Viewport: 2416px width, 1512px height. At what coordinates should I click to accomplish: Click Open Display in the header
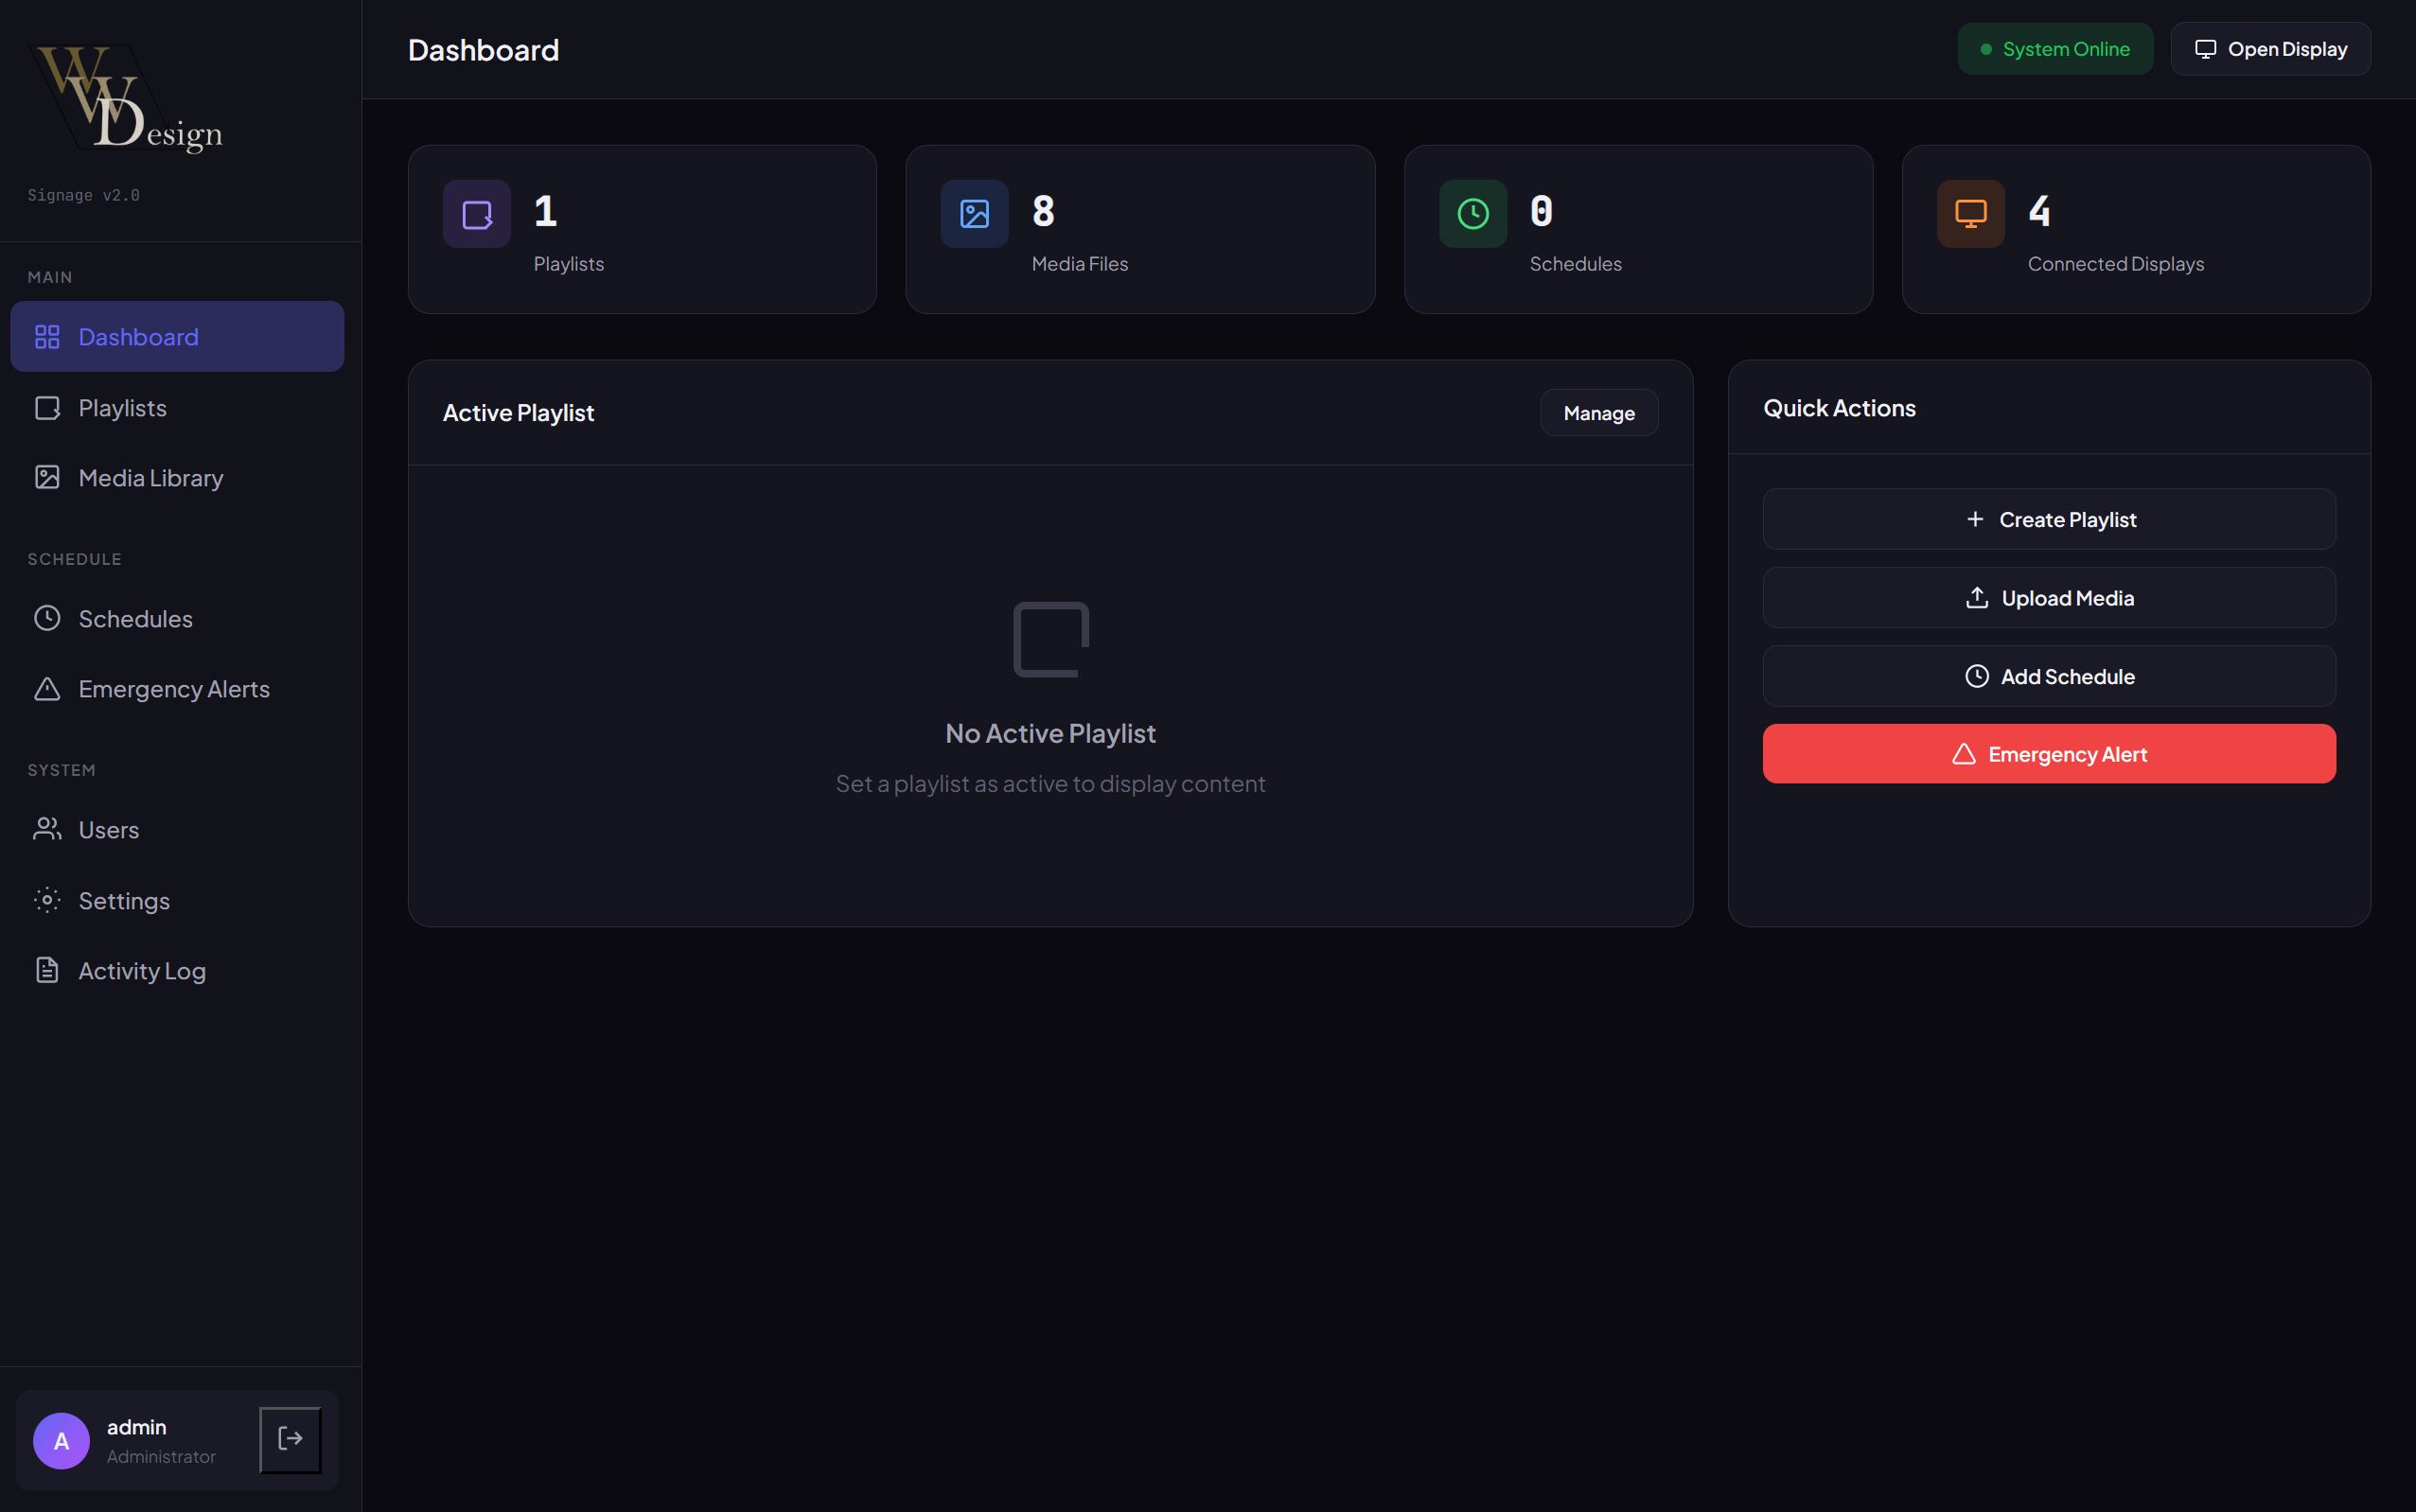click(x=2270, y=49)
